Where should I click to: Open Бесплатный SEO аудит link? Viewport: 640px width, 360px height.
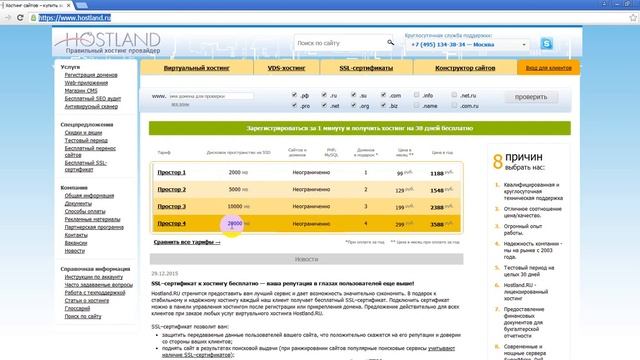[x=93, y=98]
